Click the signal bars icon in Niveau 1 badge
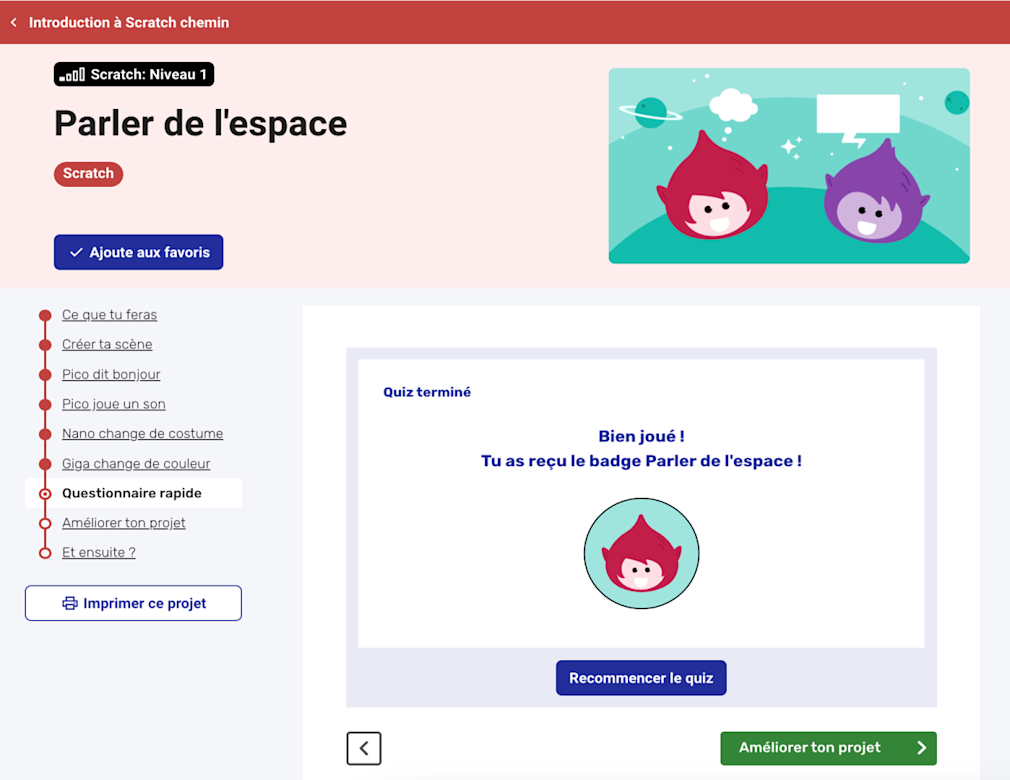1010x780 pixels. (72, 75)
